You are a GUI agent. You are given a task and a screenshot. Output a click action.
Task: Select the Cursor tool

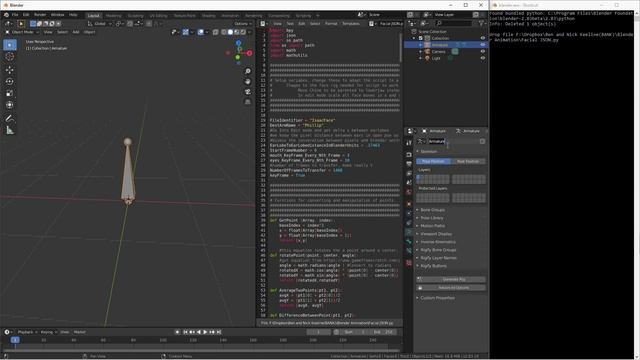point(10,57)
